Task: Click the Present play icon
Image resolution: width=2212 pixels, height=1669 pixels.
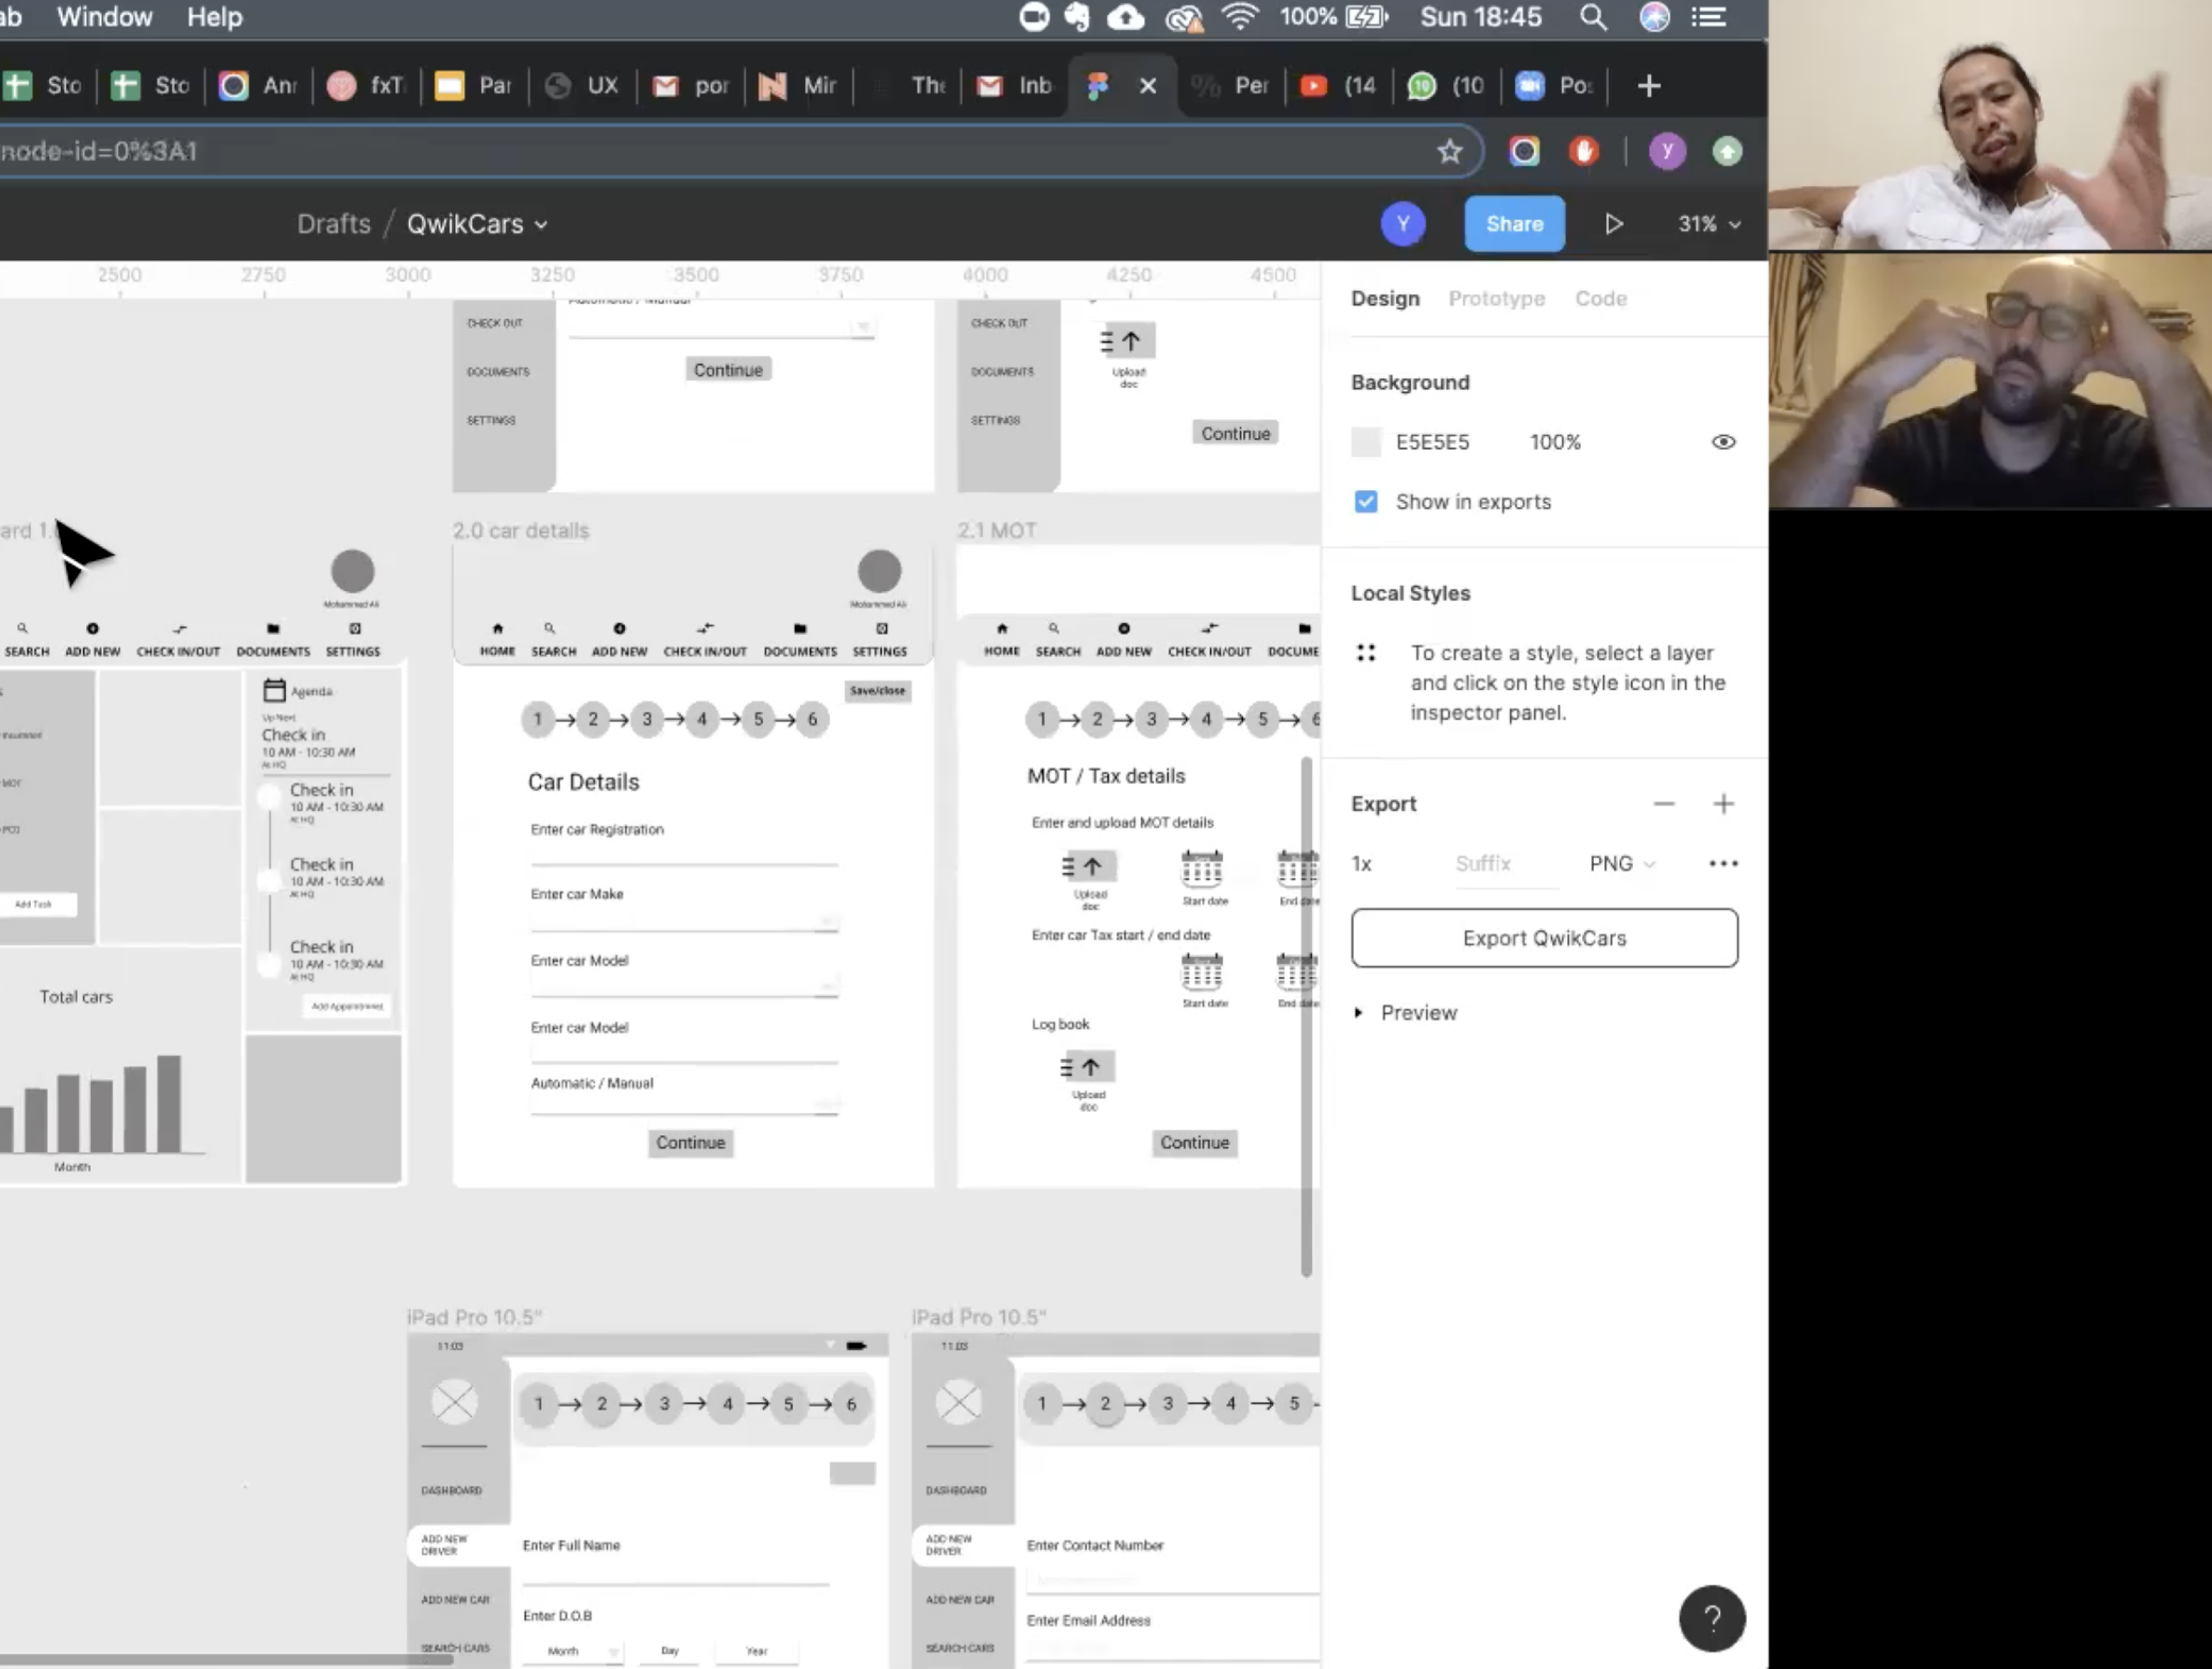Action: (1613, 224)
